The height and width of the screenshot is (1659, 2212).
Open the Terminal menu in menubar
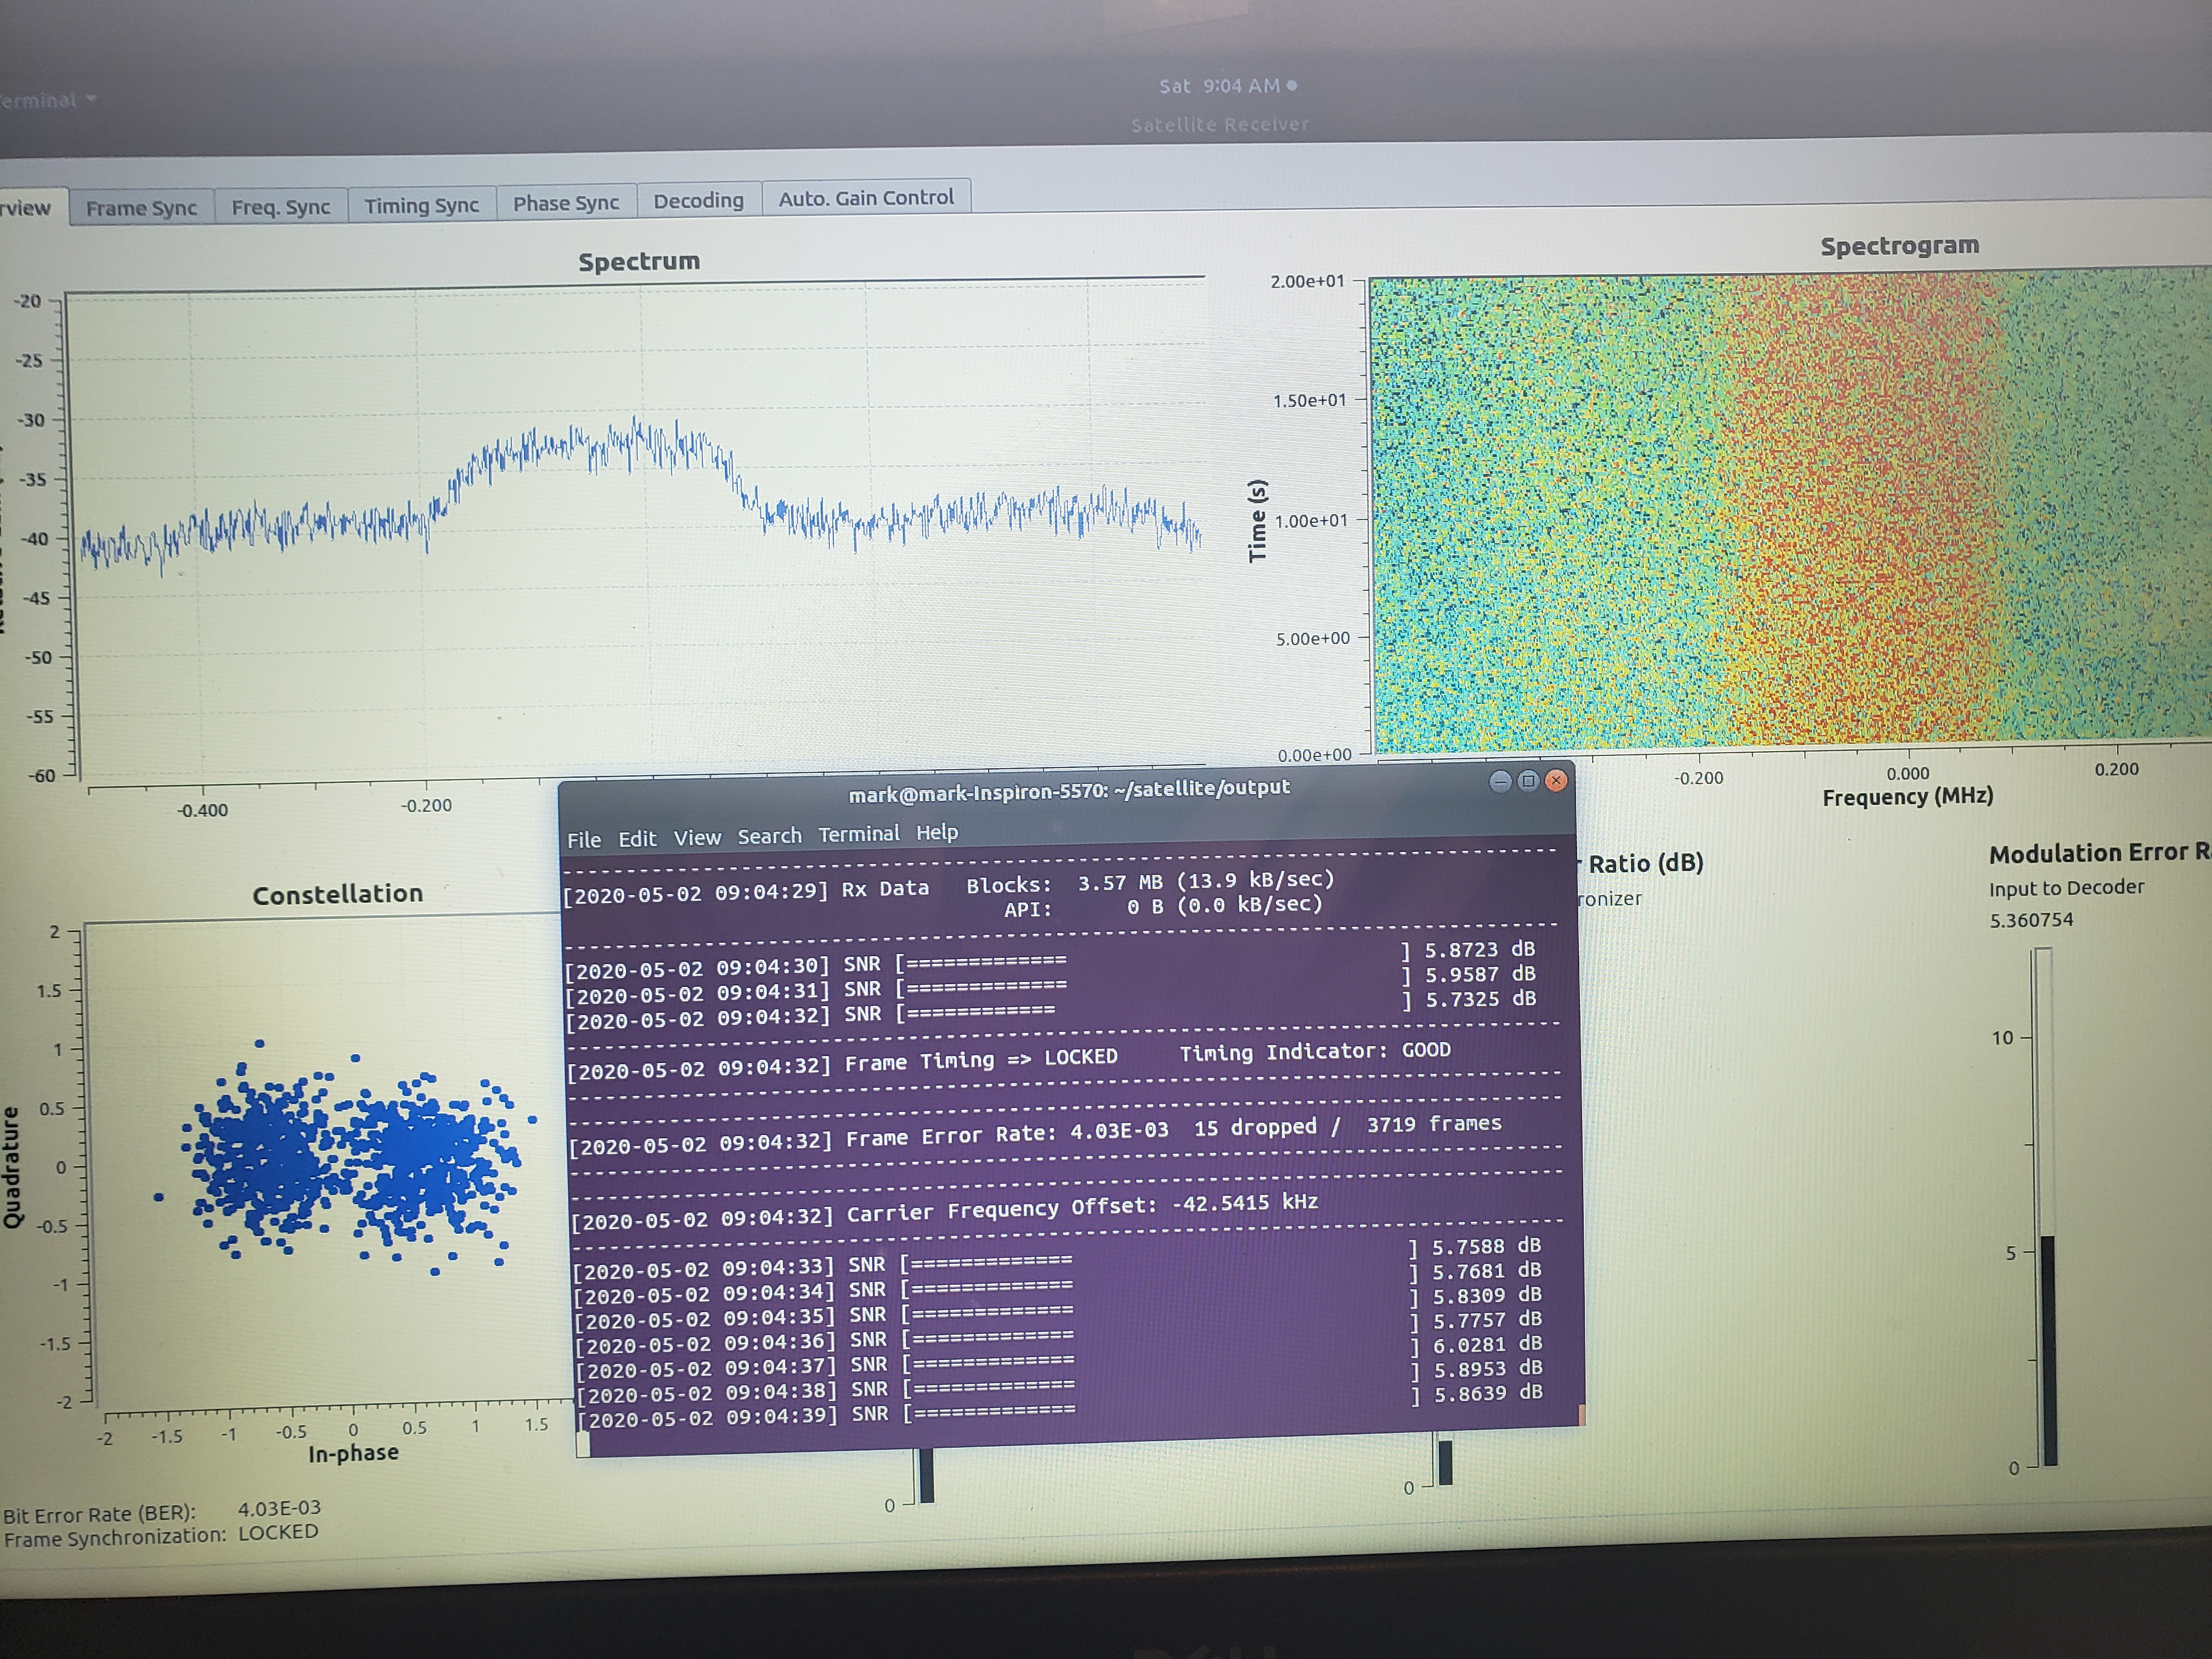tap(858, 834)
